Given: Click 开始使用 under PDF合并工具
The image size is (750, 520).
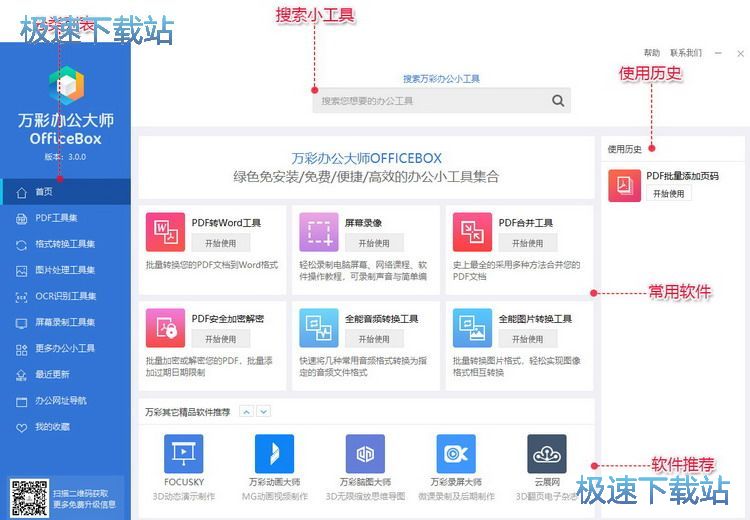Looking at the screenshot, I should click(x=528, y=243).
